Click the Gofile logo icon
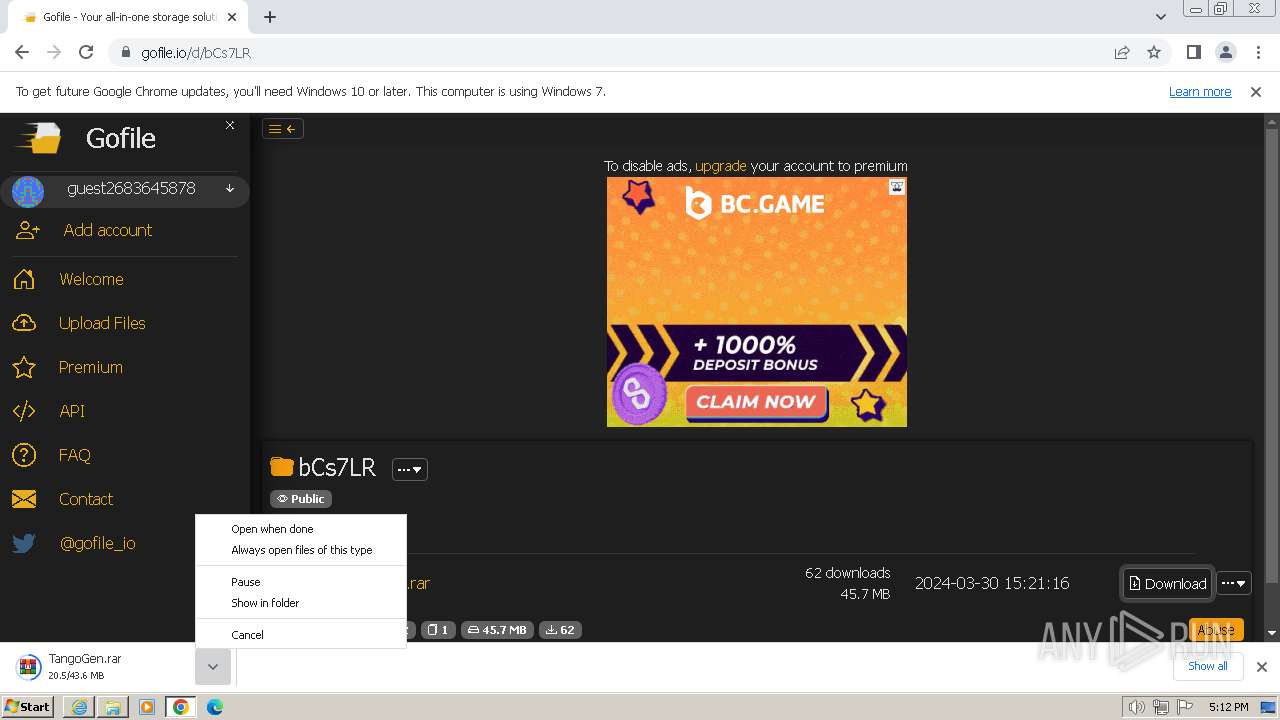 coord(40,137)
